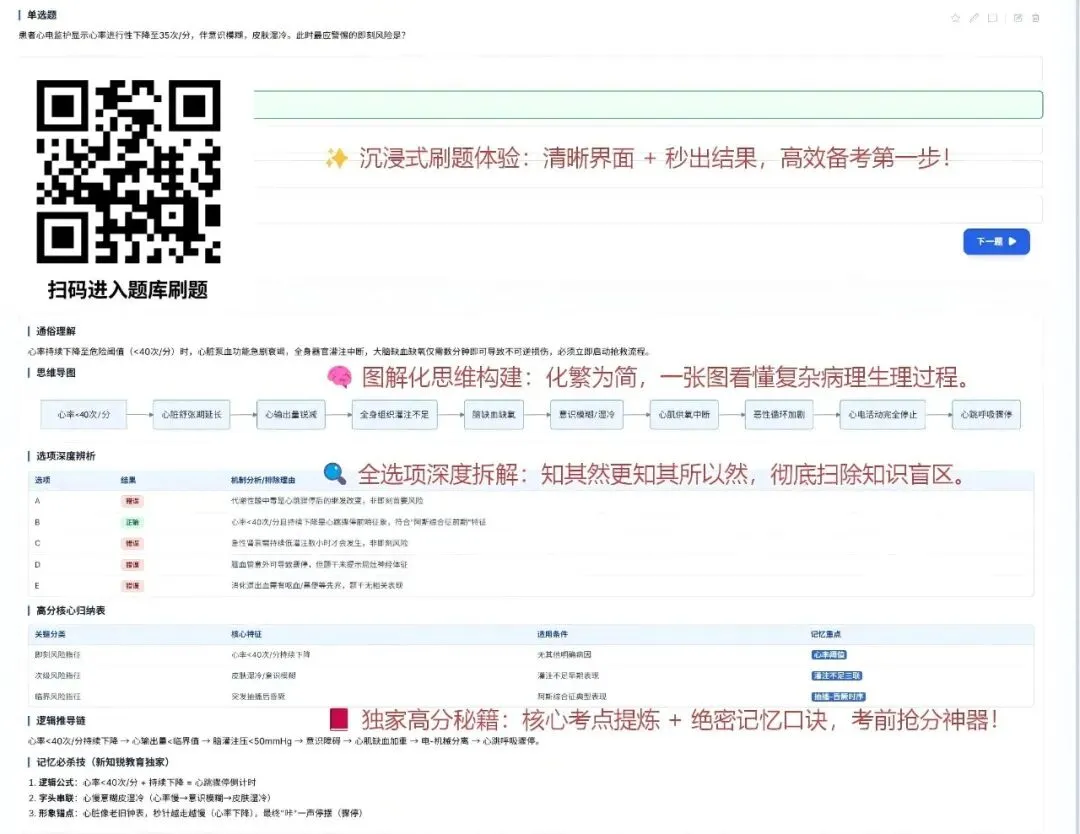Click the 临界风险指征 cell
Screen dimensions: 1080x834
[x=58, y=697]
